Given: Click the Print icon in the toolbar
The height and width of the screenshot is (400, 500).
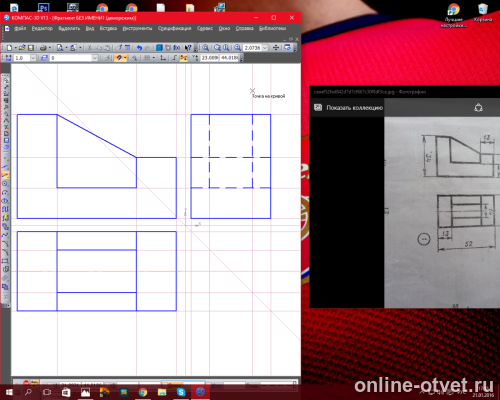Looking at the screenshot, I should [x=43, y=48].
